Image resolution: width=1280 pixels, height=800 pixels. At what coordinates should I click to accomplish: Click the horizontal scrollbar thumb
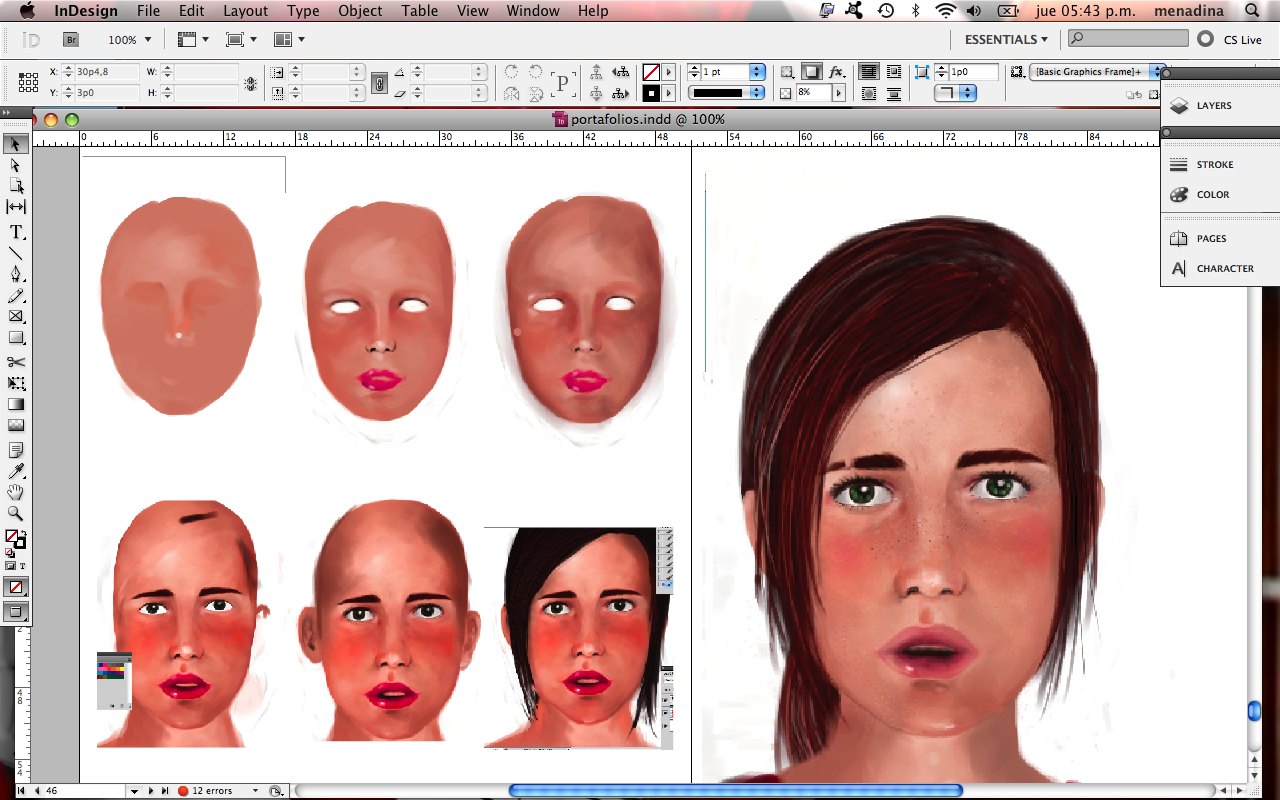point(735,790)
